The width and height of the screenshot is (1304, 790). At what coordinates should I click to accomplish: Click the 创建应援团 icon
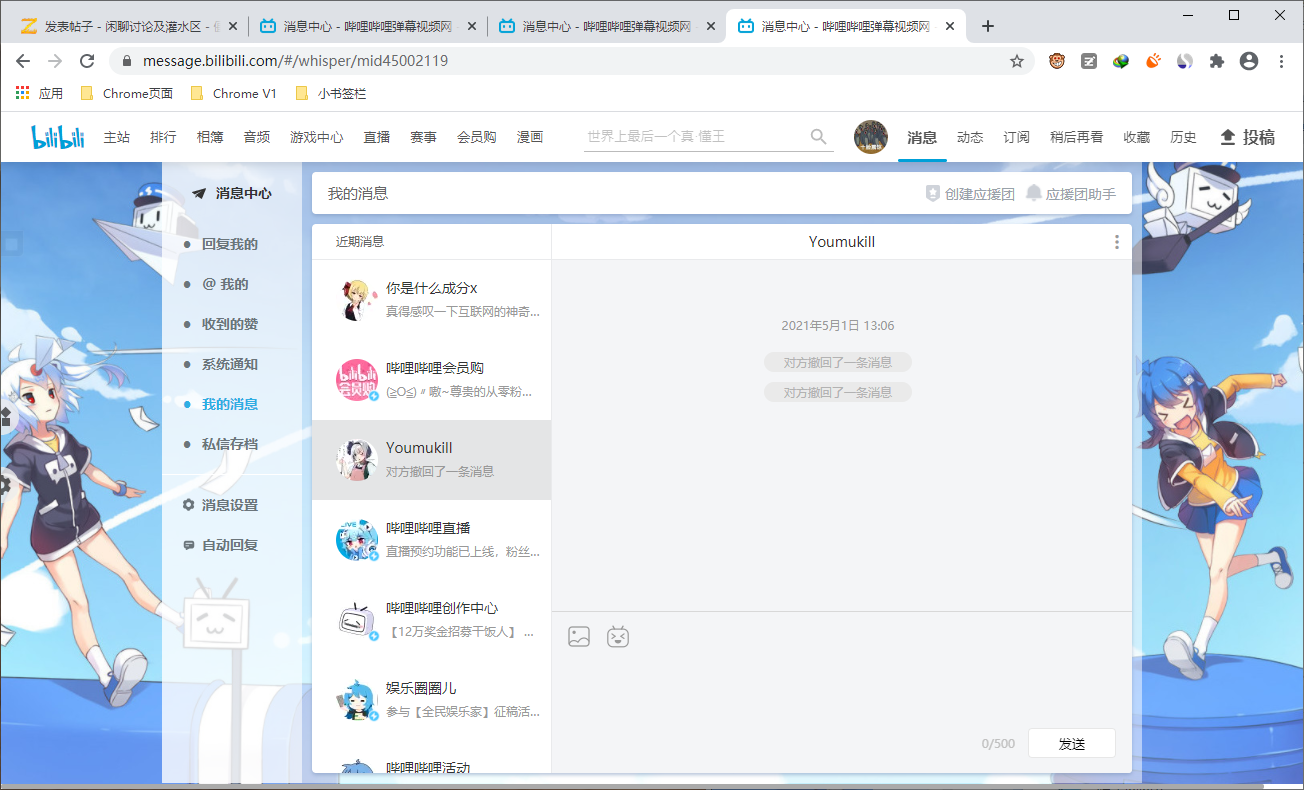point(932,193)
